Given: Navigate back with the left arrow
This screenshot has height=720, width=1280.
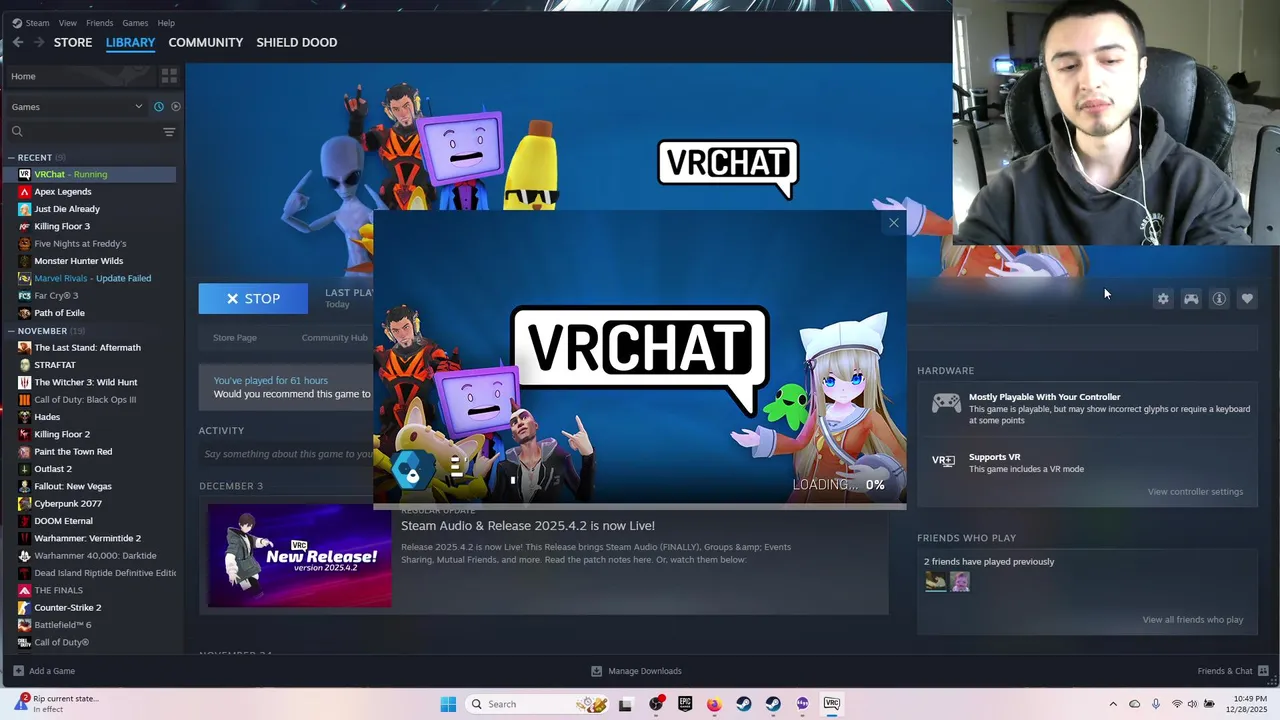Looking at the screenshot, I should (x=17, y=42).
